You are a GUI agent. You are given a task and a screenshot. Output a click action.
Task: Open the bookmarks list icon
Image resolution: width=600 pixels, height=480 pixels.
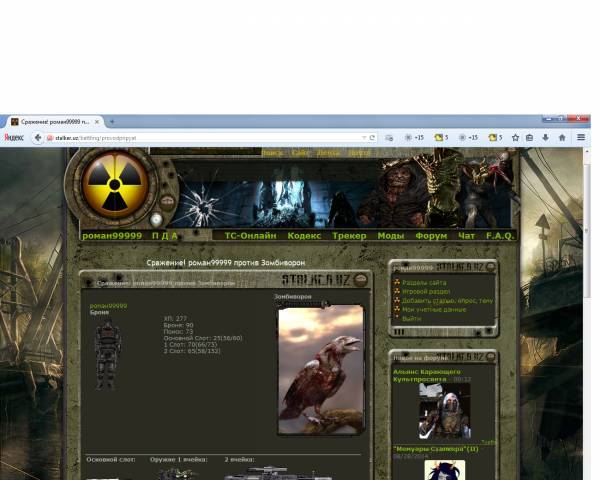click(529, 137)
